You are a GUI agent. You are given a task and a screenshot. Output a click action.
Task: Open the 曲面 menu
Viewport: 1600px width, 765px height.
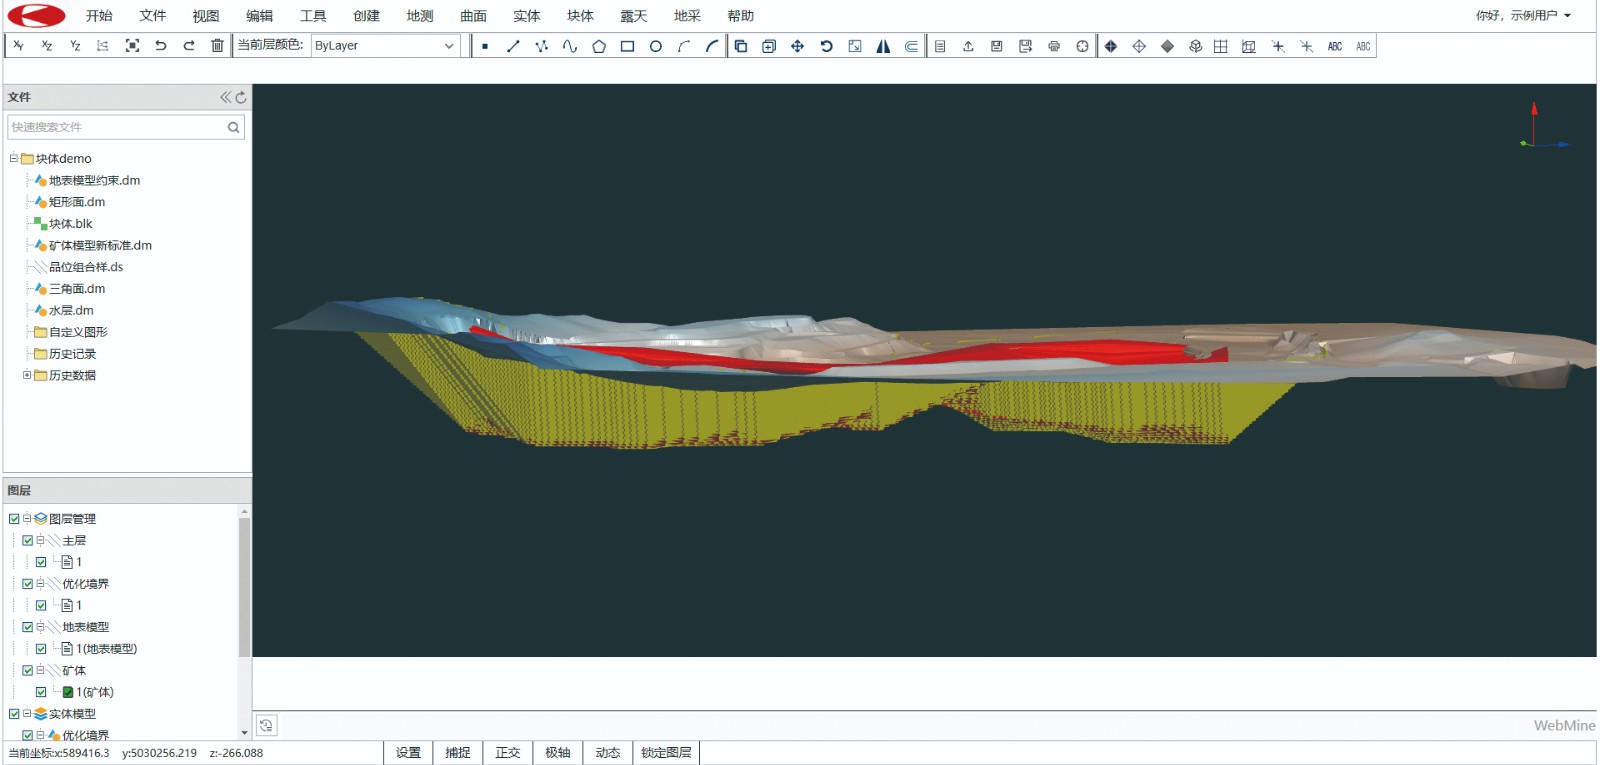473,16
